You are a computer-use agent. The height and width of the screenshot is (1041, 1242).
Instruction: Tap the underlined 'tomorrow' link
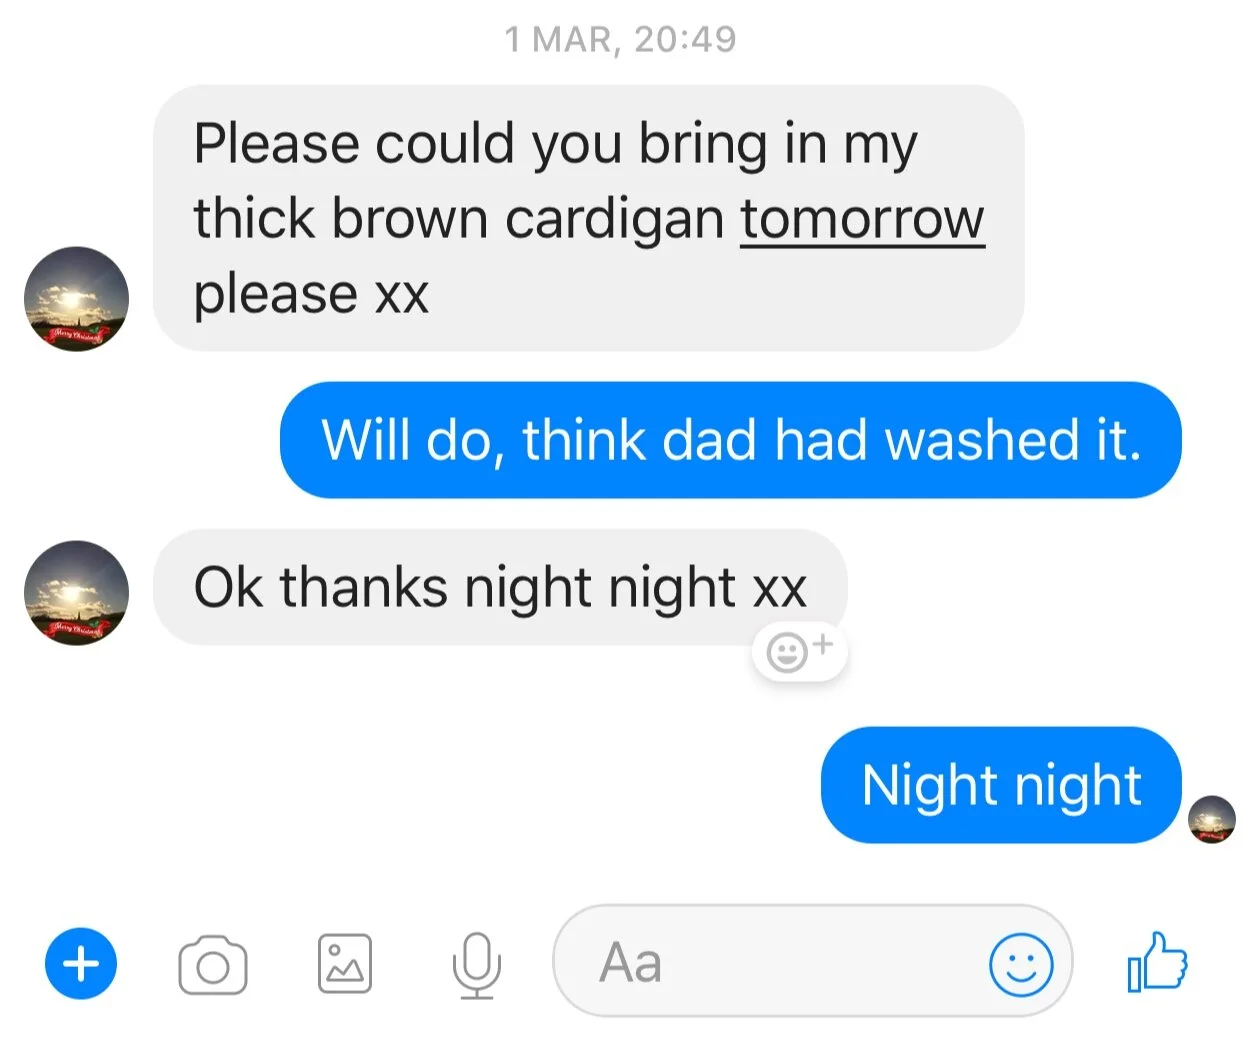point(862,219)
